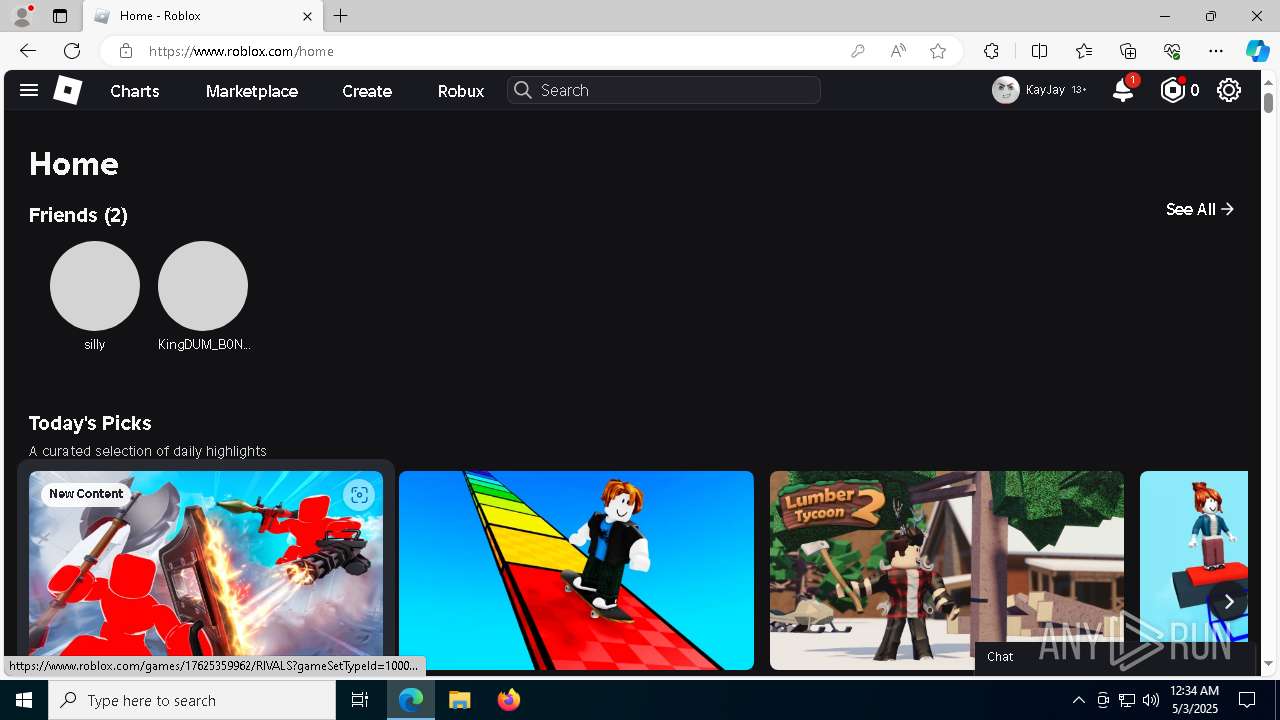Viewport: 1280px width, 720px height.
Task: Click the KayJay username
Action: click(1045, 90)
